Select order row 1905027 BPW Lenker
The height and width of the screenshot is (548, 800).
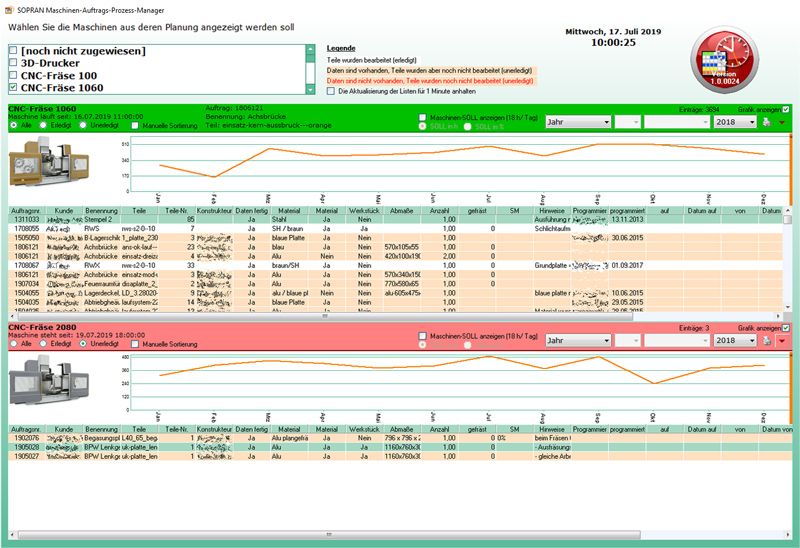400,456
